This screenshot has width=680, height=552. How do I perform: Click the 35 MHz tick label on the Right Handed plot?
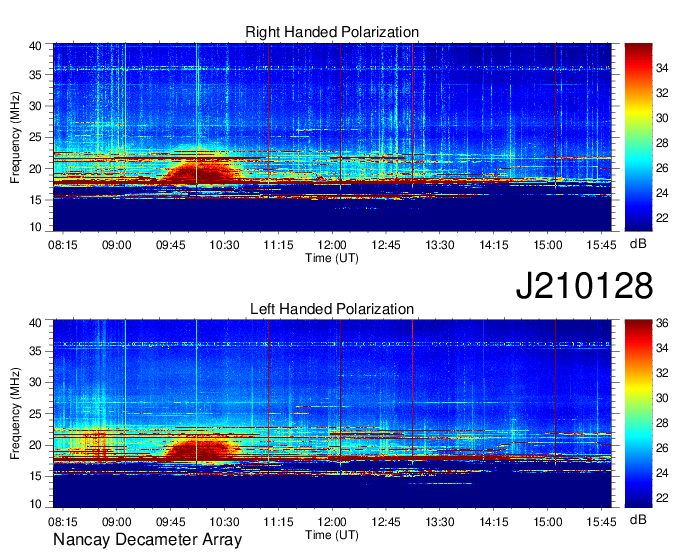[36, 75]
